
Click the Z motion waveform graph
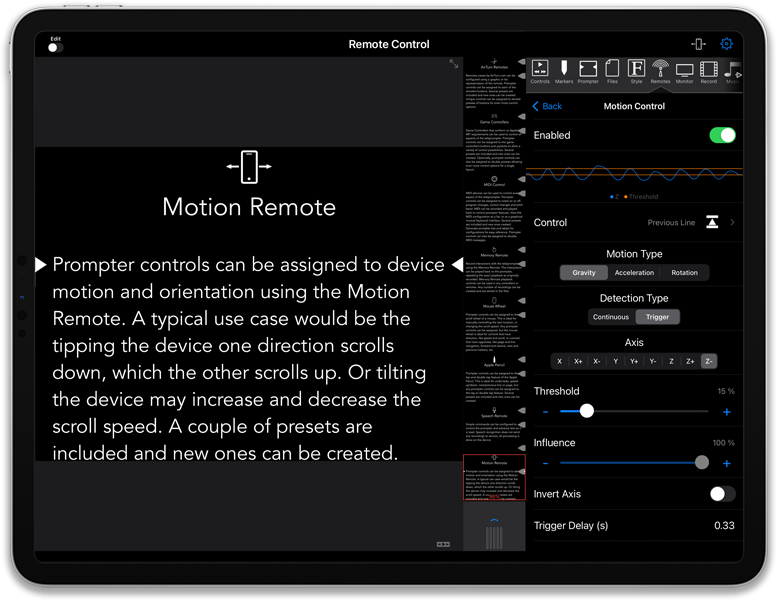(x=634, y=174)
